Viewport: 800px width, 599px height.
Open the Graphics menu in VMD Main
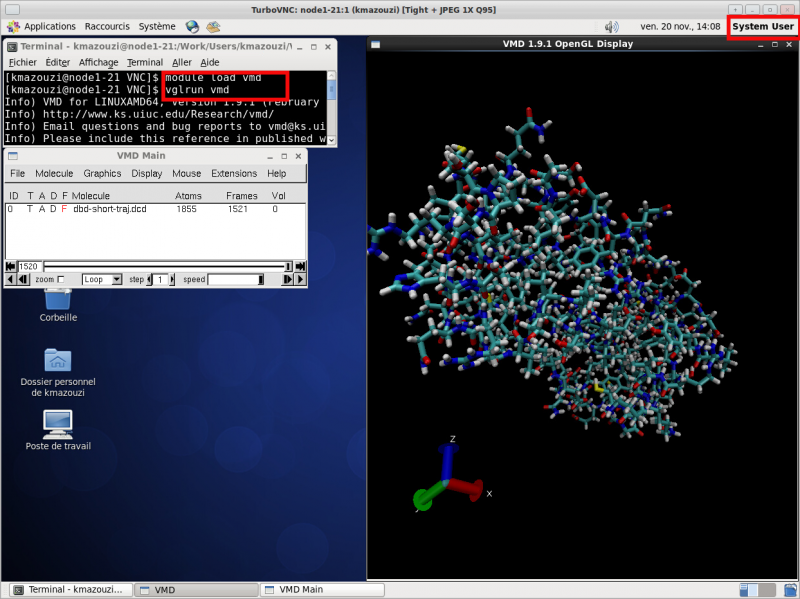point(102,174)
